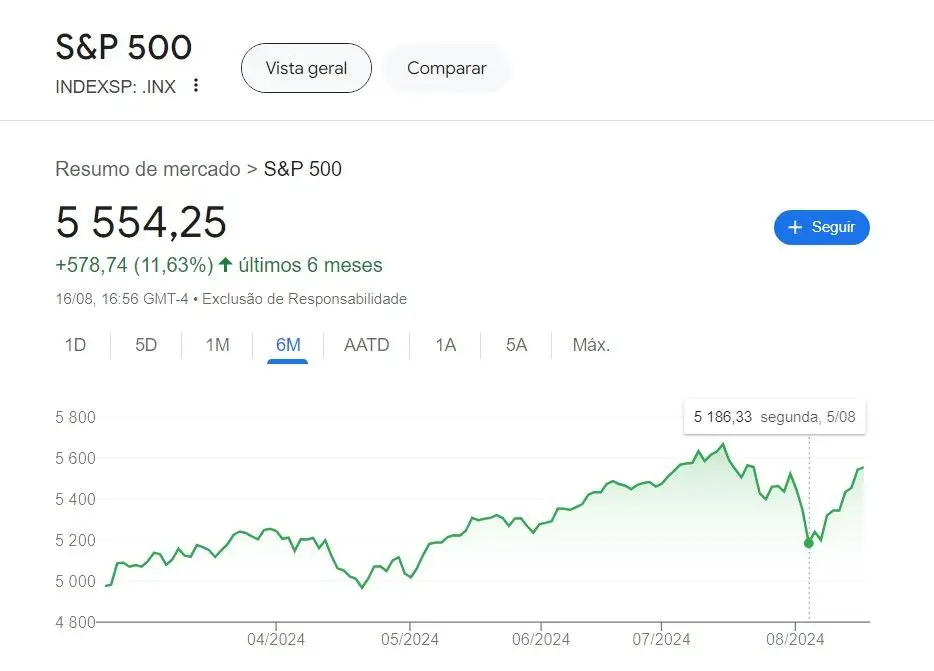
Task: Click the S&P 500 page heading
Action: tap(123, 47)
